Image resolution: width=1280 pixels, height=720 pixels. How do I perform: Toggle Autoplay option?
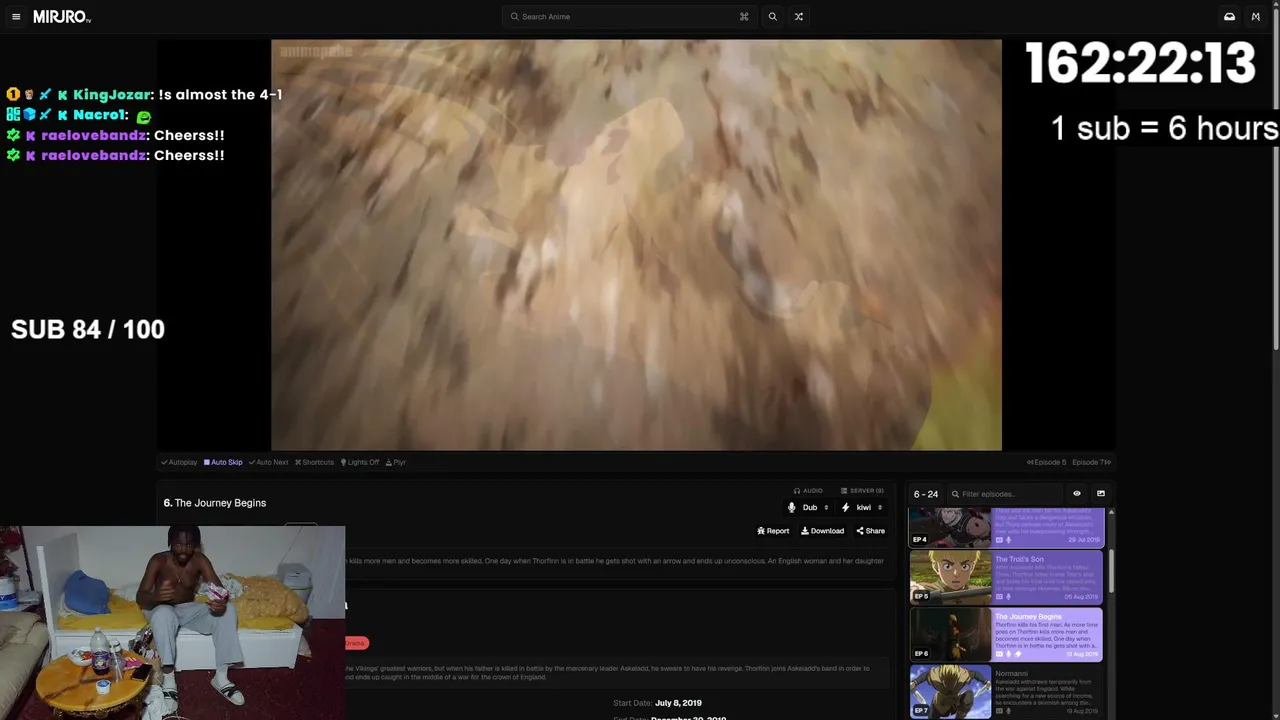click(x=179, y=462)
